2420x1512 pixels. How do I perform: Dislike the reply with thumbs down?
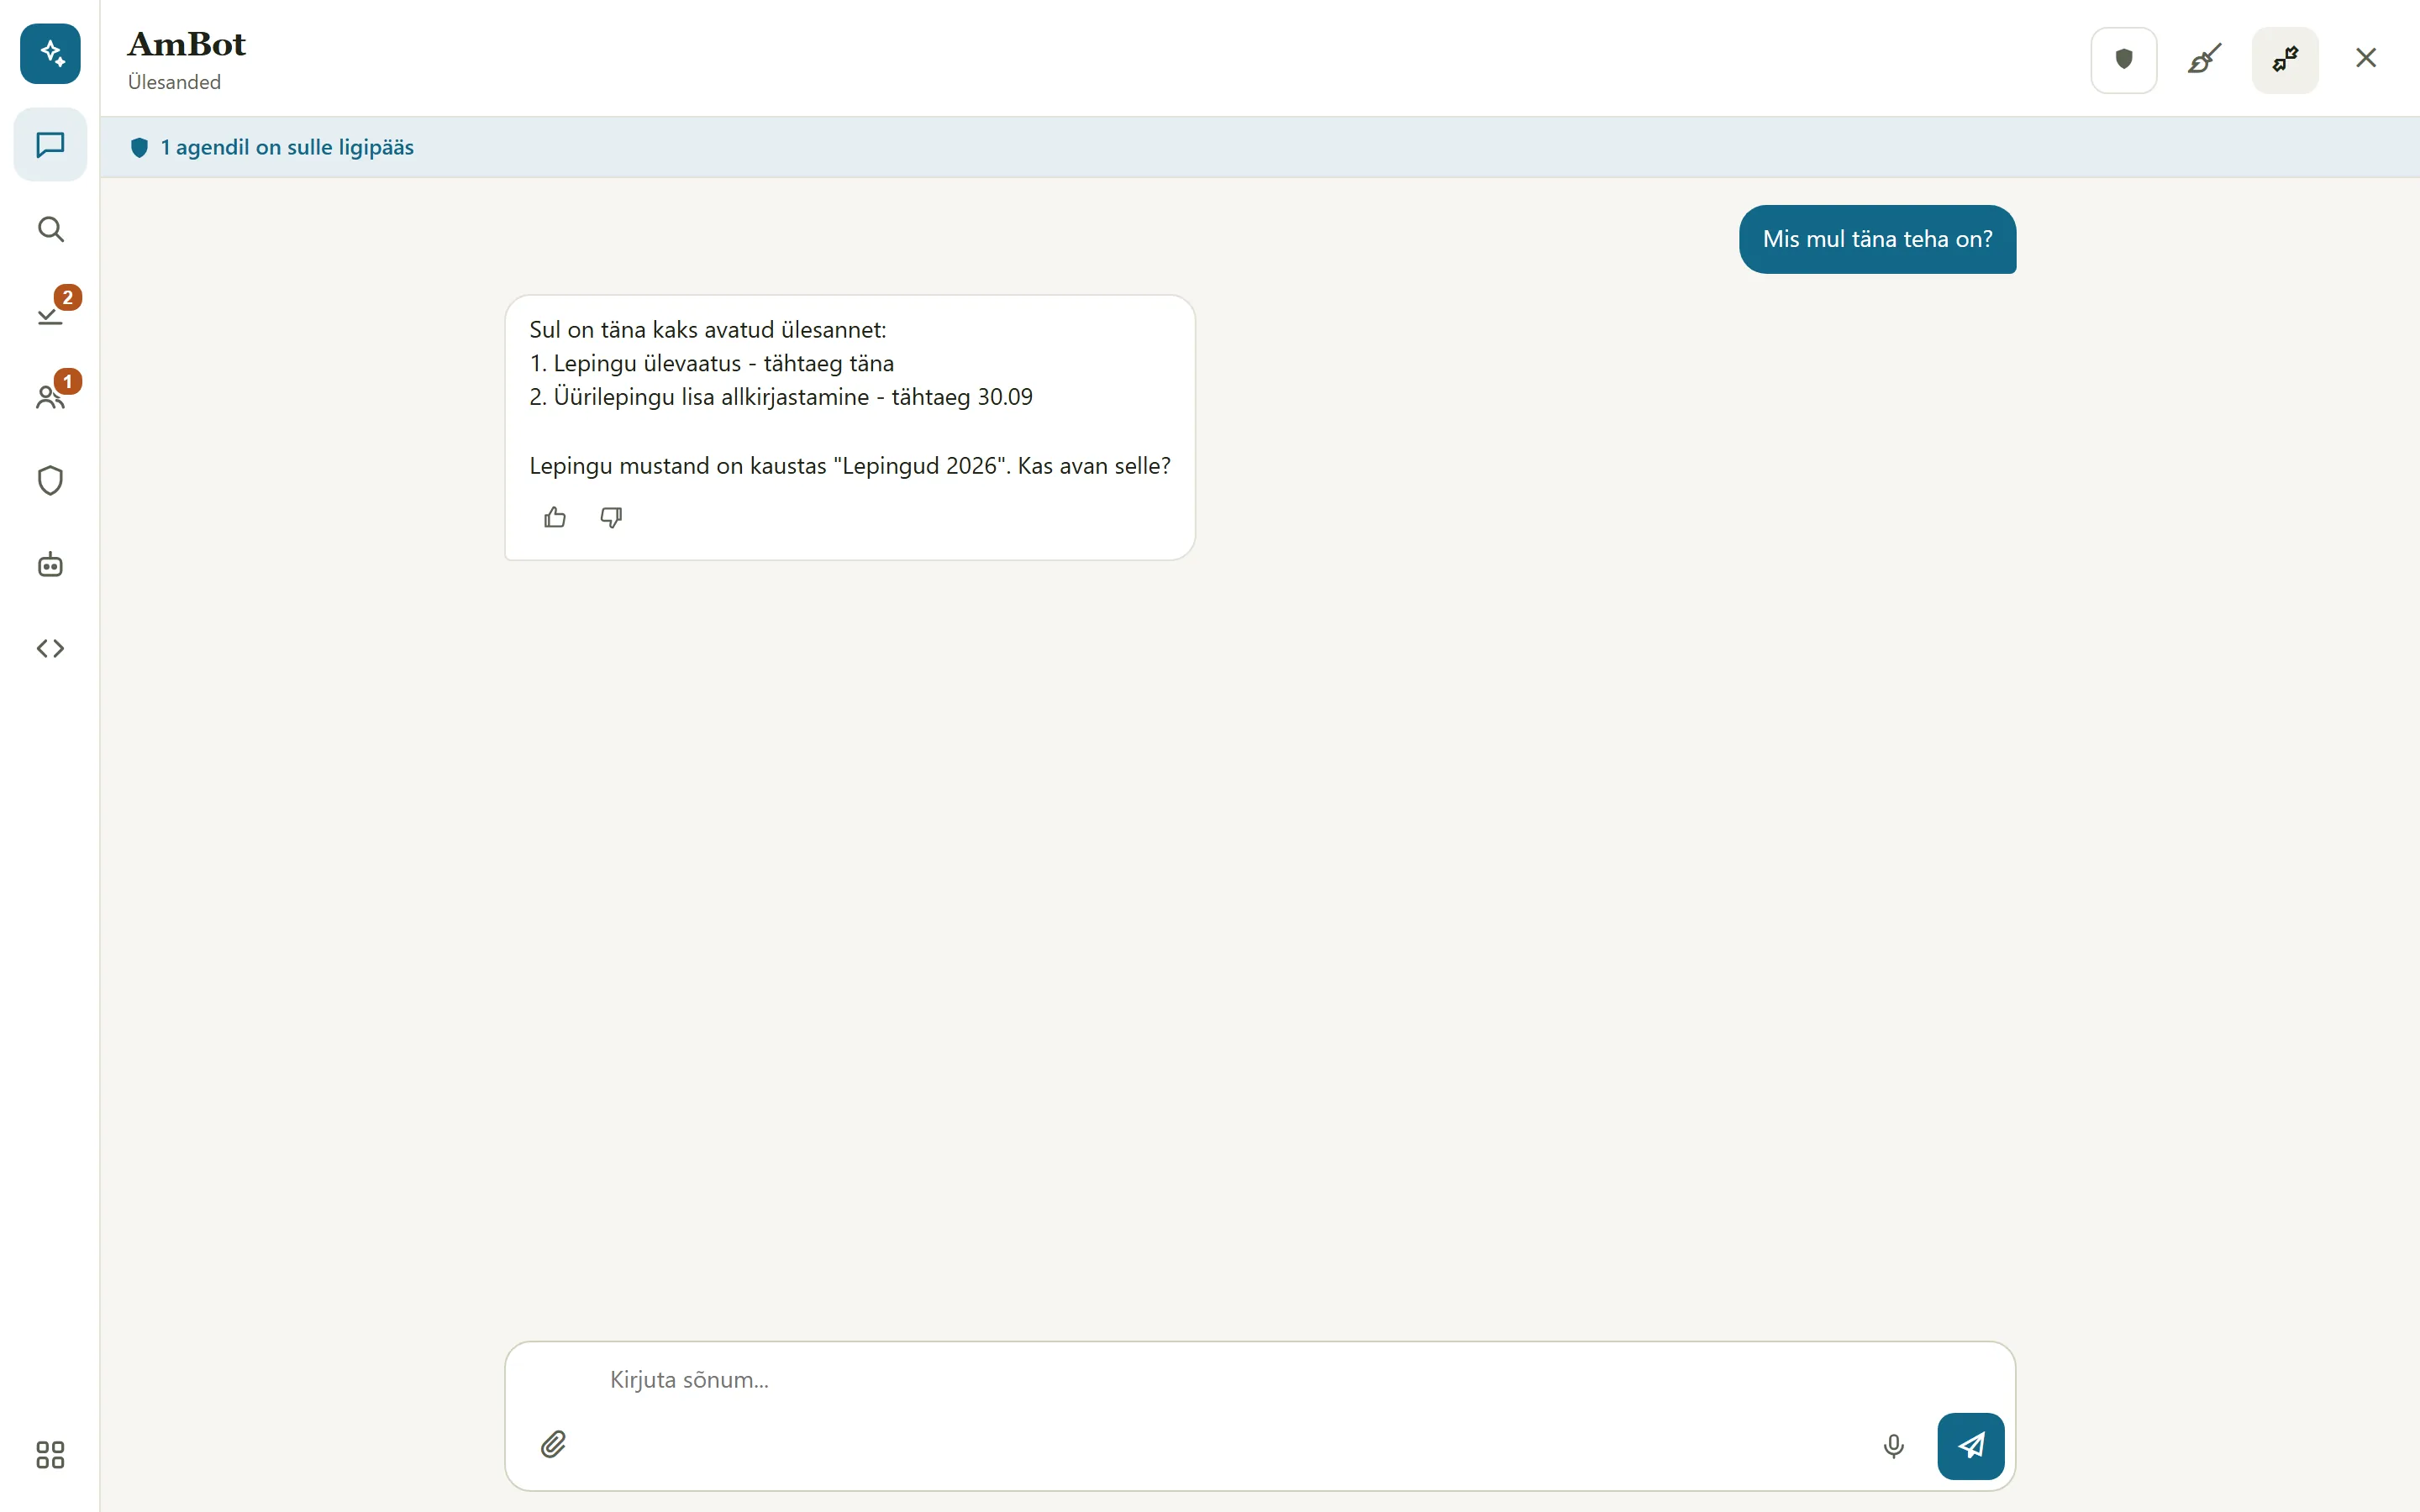[x=611, y=517]
